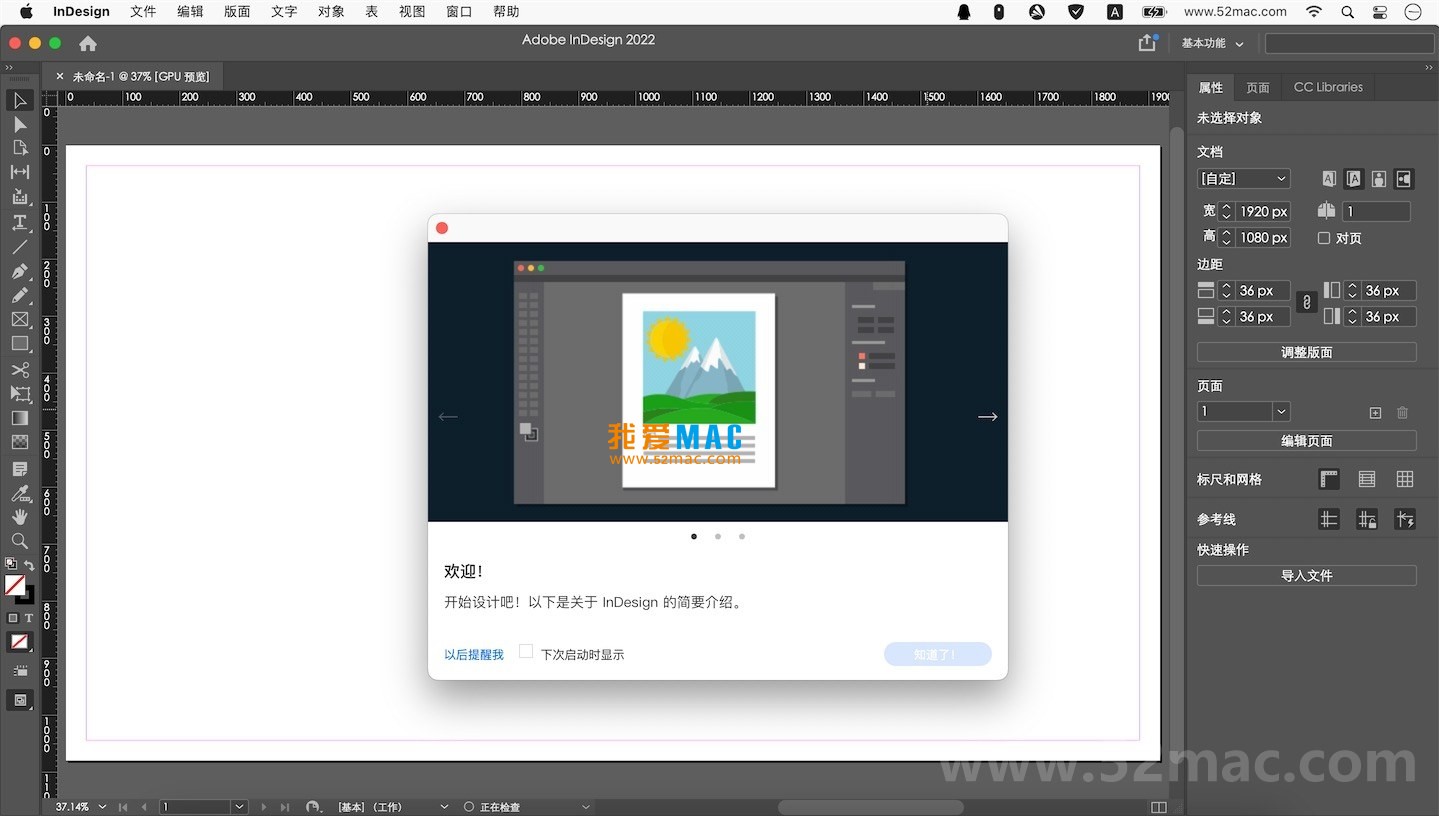1439x816 pixels.
Task: Select the Rectangle Frame tool
Action: [x=20, y=320]
